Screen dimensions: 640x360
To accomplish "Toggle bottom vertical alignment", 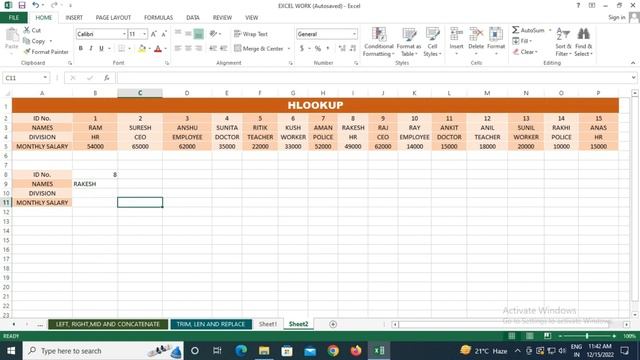I will [199, 34].
